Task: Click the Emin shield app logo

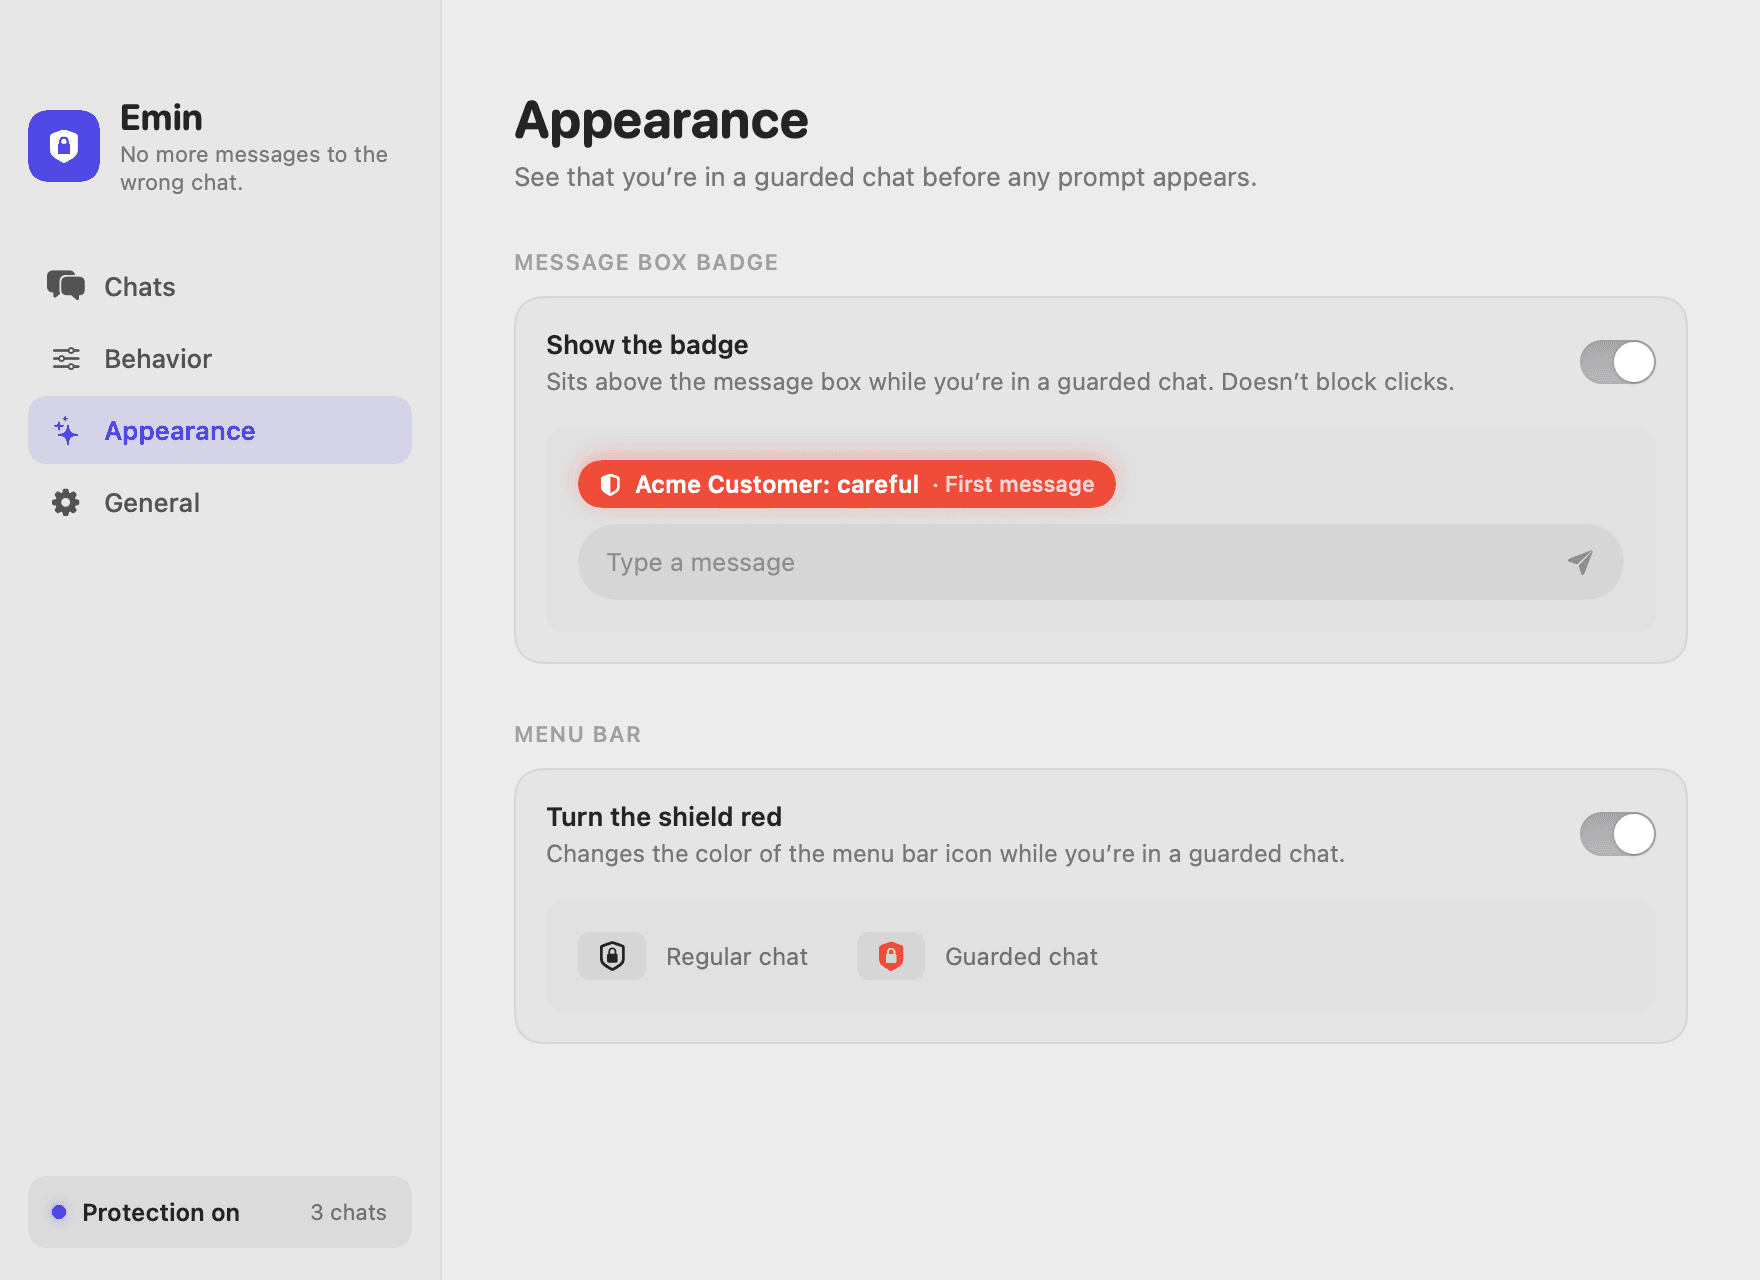Action: [x=64, y=146]
